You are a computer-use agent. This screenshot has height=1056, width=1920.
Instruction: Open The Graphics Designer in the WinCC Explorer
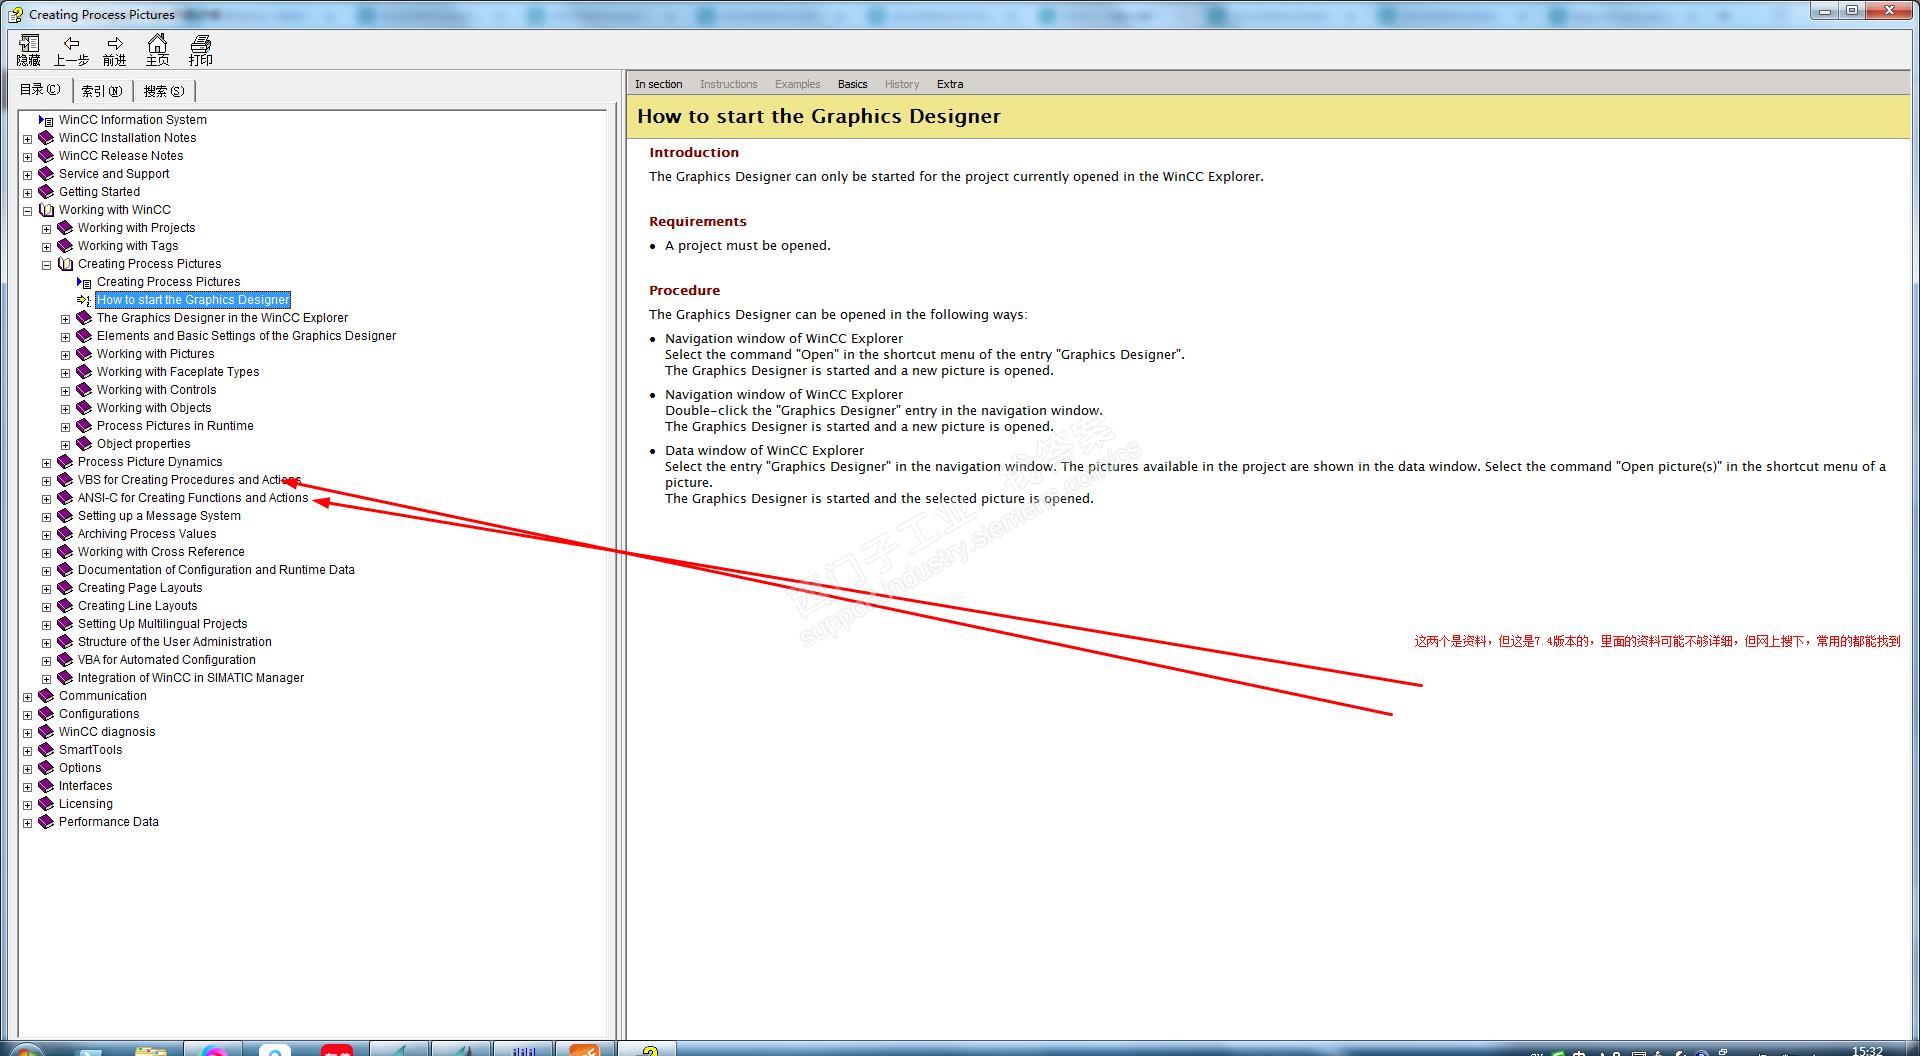click(222, 318)
